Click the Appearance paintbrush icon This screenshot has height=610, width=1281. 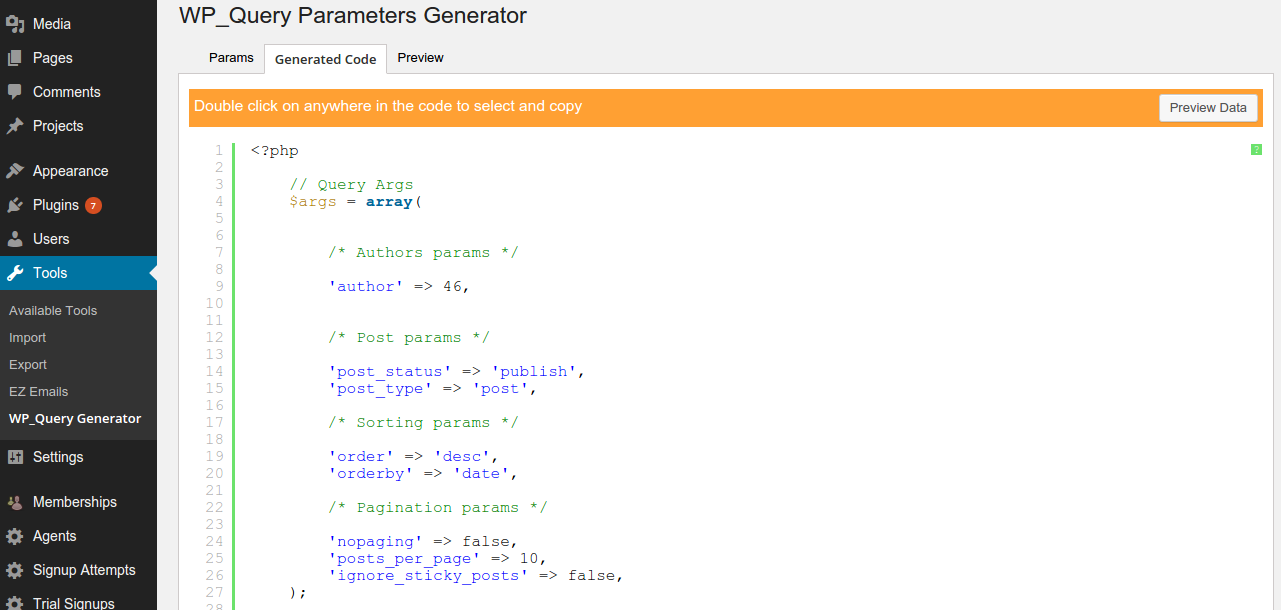(x=15, y=171)
